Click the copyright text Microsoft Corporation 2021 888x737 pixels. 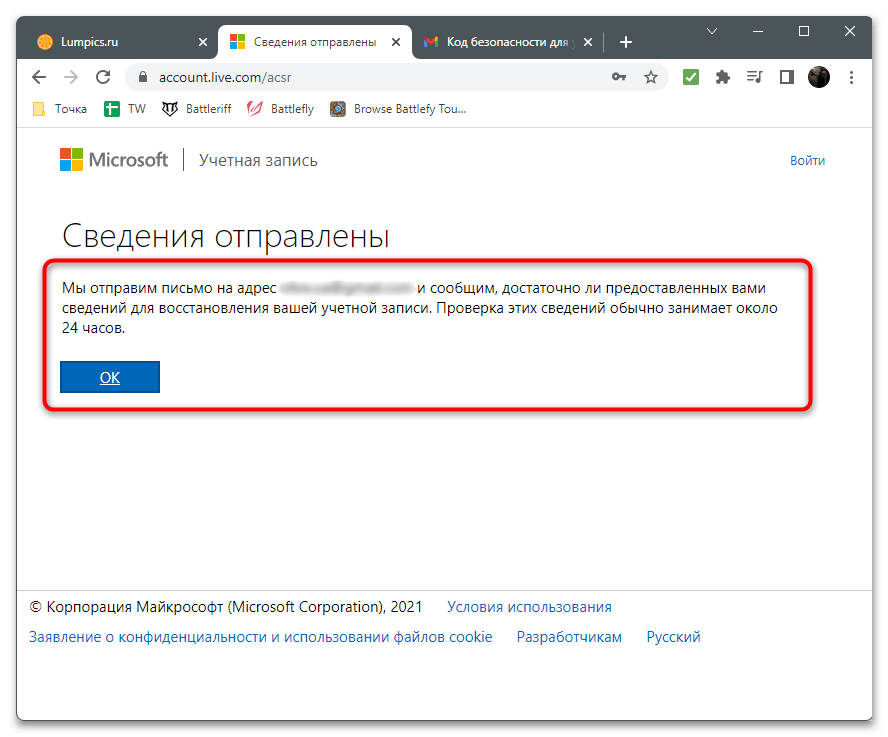(225, 607)
